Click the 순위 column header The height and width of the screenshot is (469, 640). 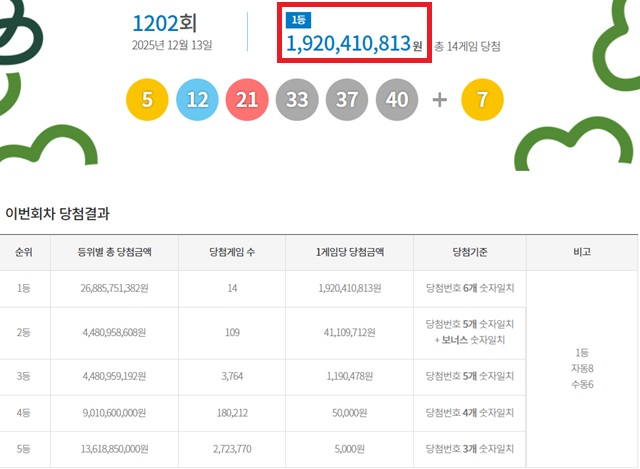point(24,252)
